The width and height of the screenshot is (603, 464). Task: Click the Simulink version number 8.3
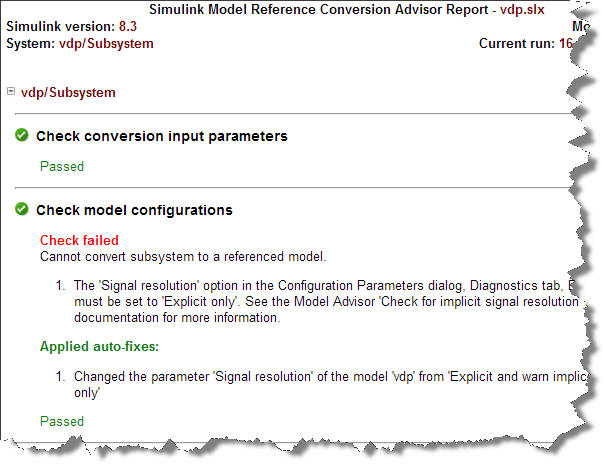127,26
